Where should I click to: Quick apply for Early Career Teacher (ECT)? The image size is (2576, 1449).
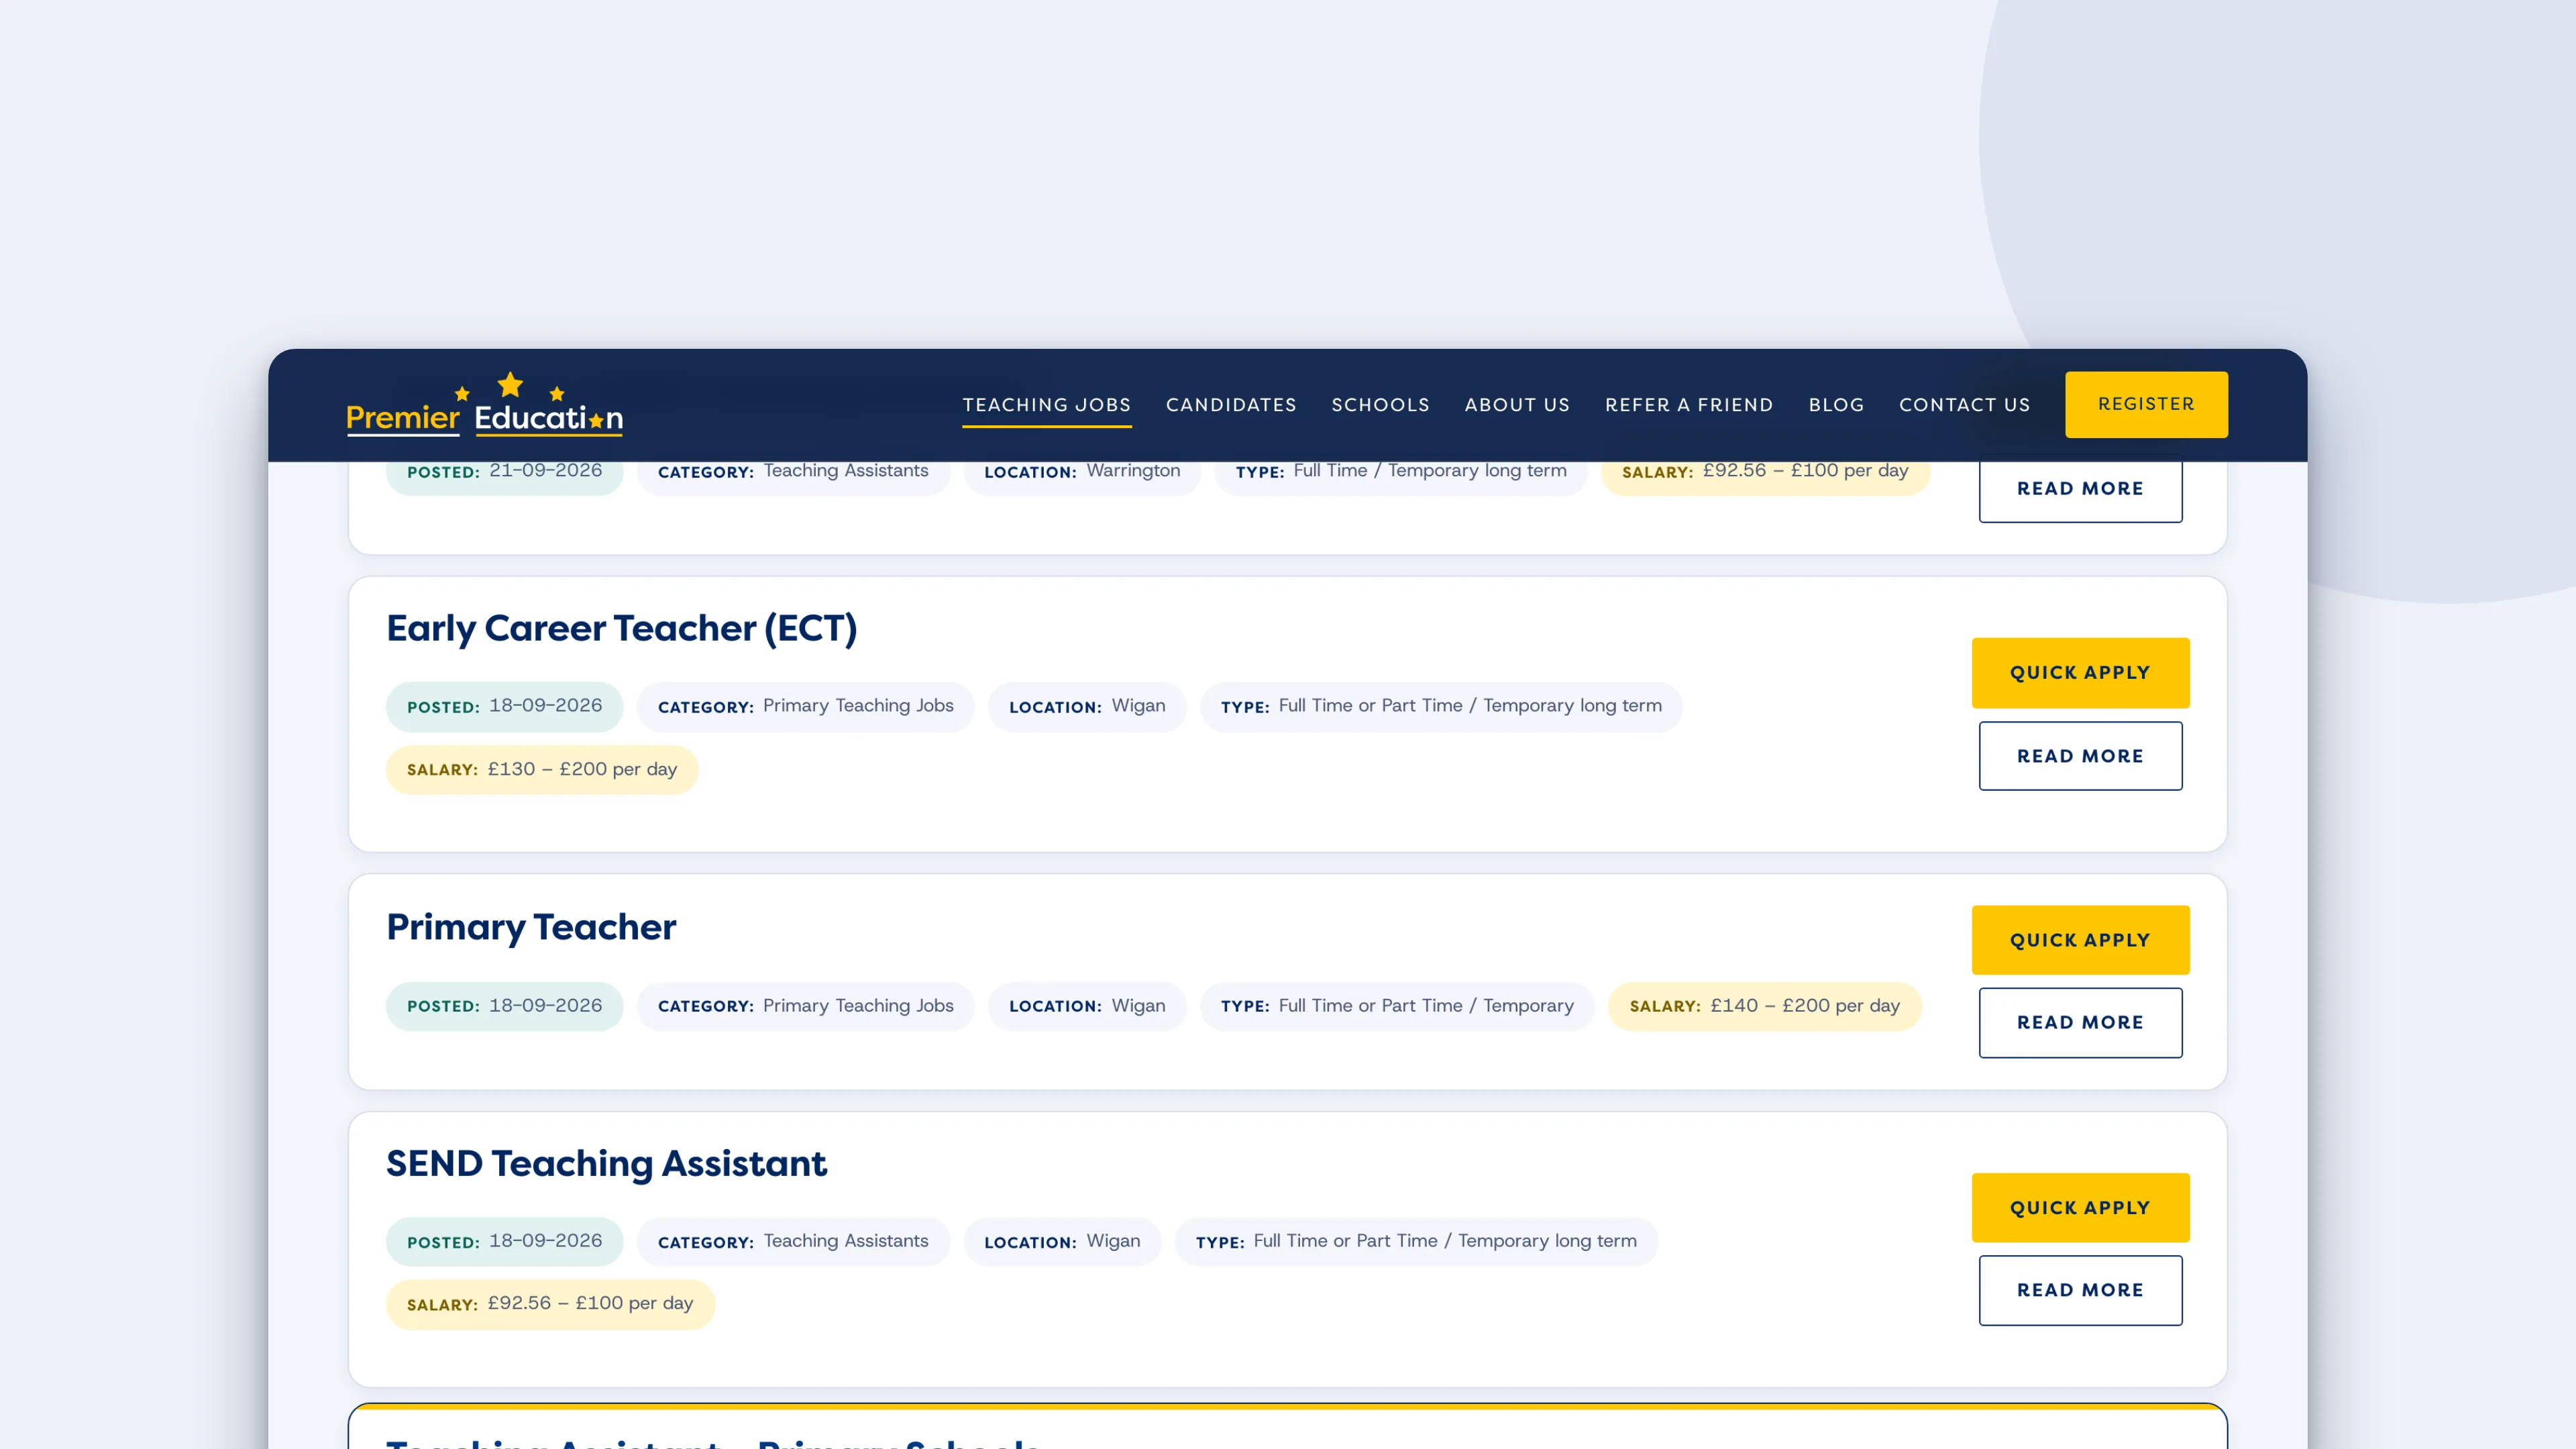[2080, 673]
